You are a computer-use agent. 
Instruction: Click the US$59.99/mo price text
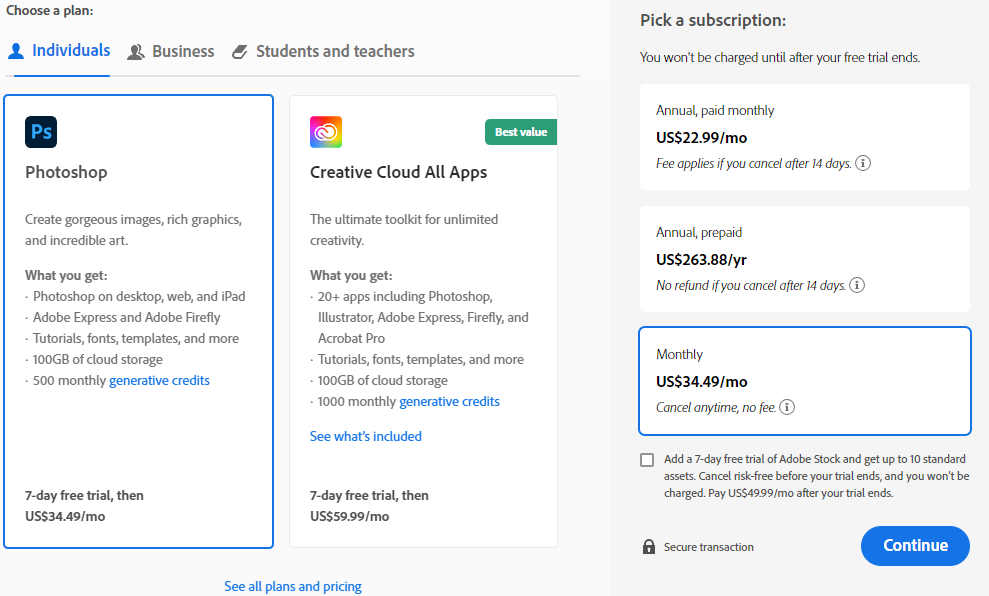click(349, 517)
